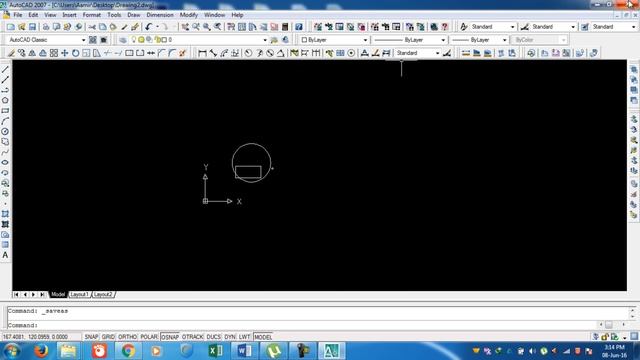
Task: Click the Plot printer icon
Action: (x=46, y=27)
